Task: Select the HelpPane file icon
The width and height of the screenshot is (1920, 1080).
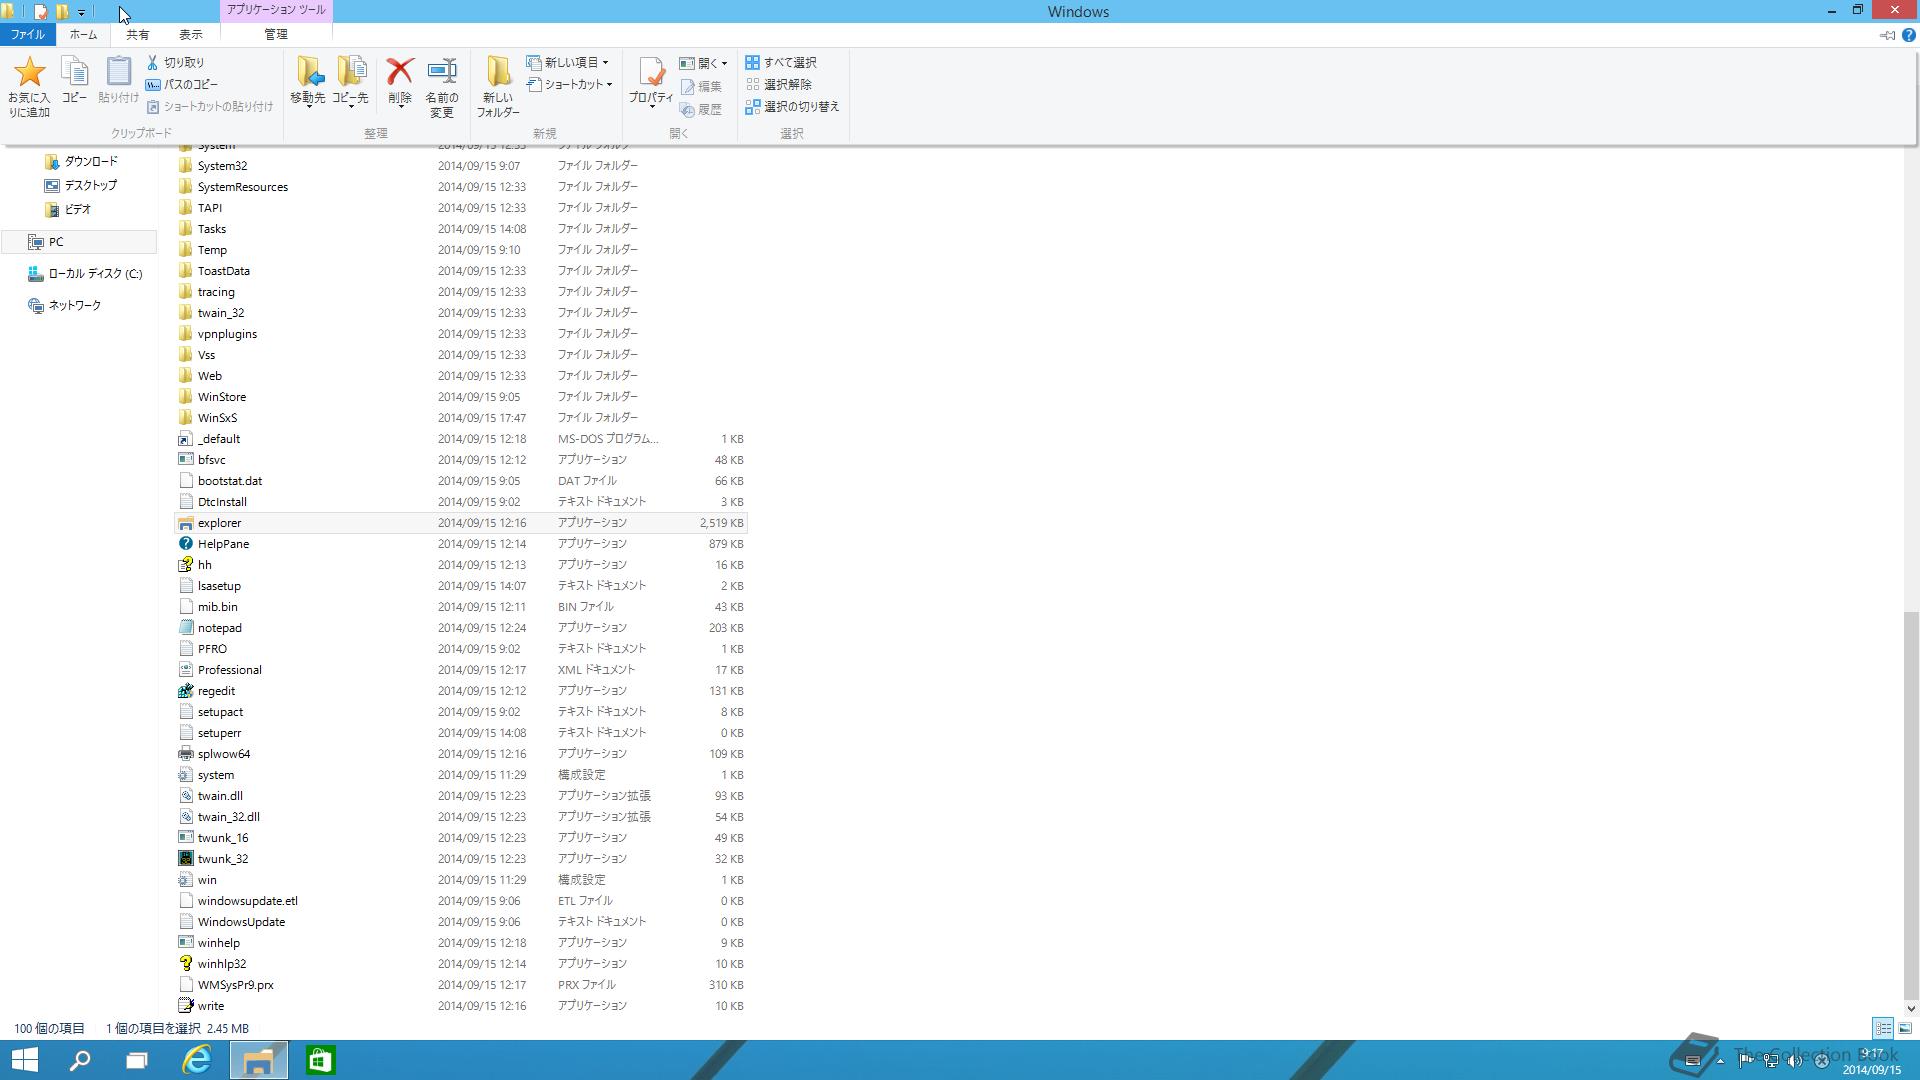Action: pyautogui.click(x=185, y=544)
